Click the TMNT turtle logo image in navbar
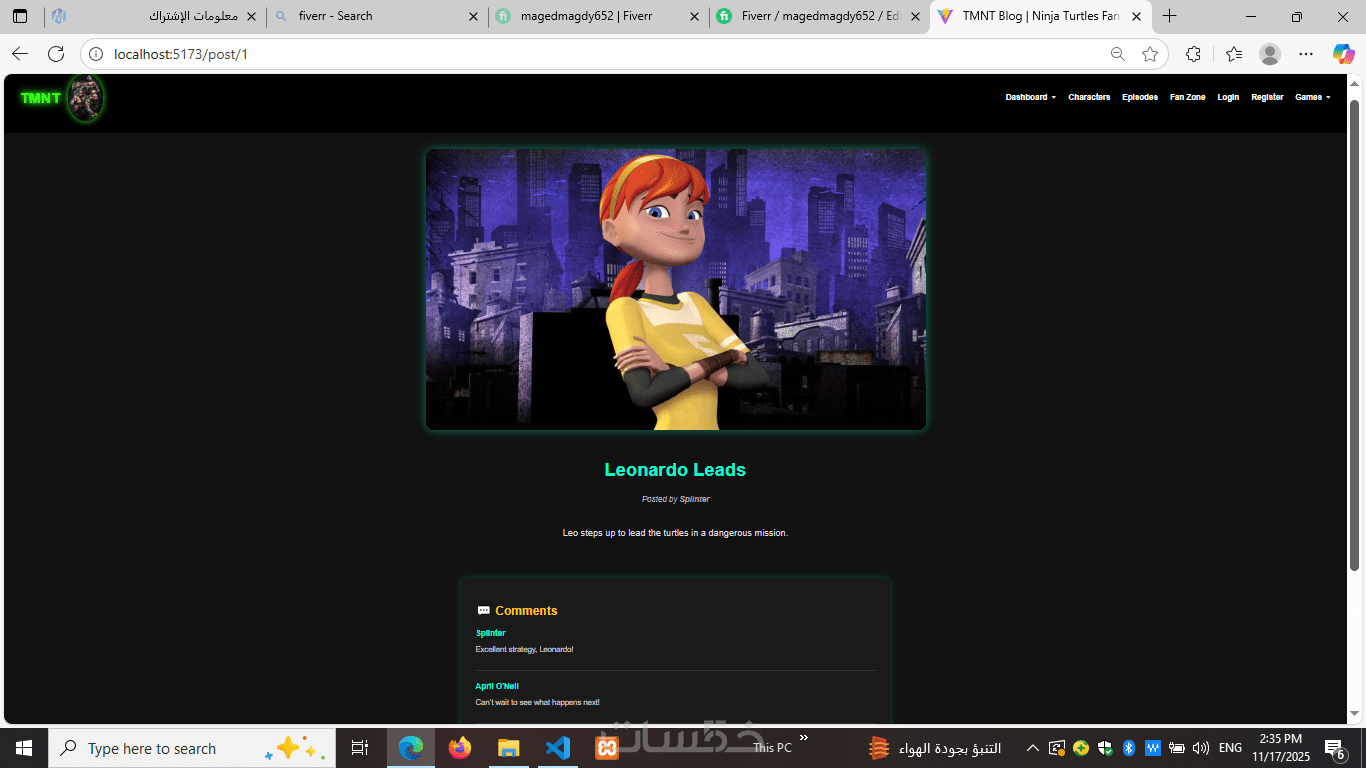Image resolution: width=1366 pixels, height=768 pixels. [x=85, y=99]
